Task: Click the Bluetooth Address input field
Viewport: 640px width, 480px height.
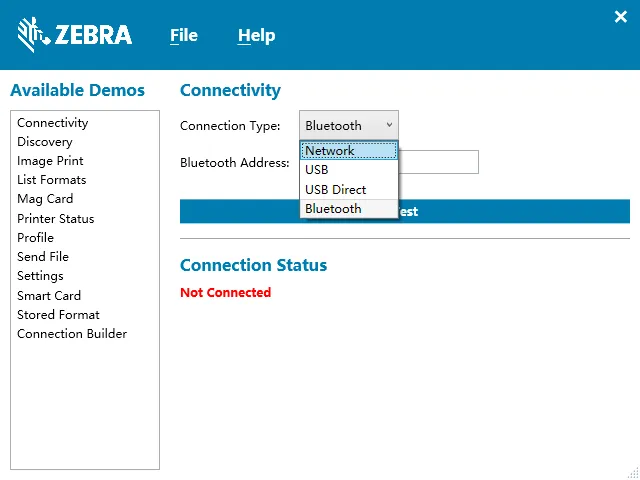Action: tap(439, 162)
